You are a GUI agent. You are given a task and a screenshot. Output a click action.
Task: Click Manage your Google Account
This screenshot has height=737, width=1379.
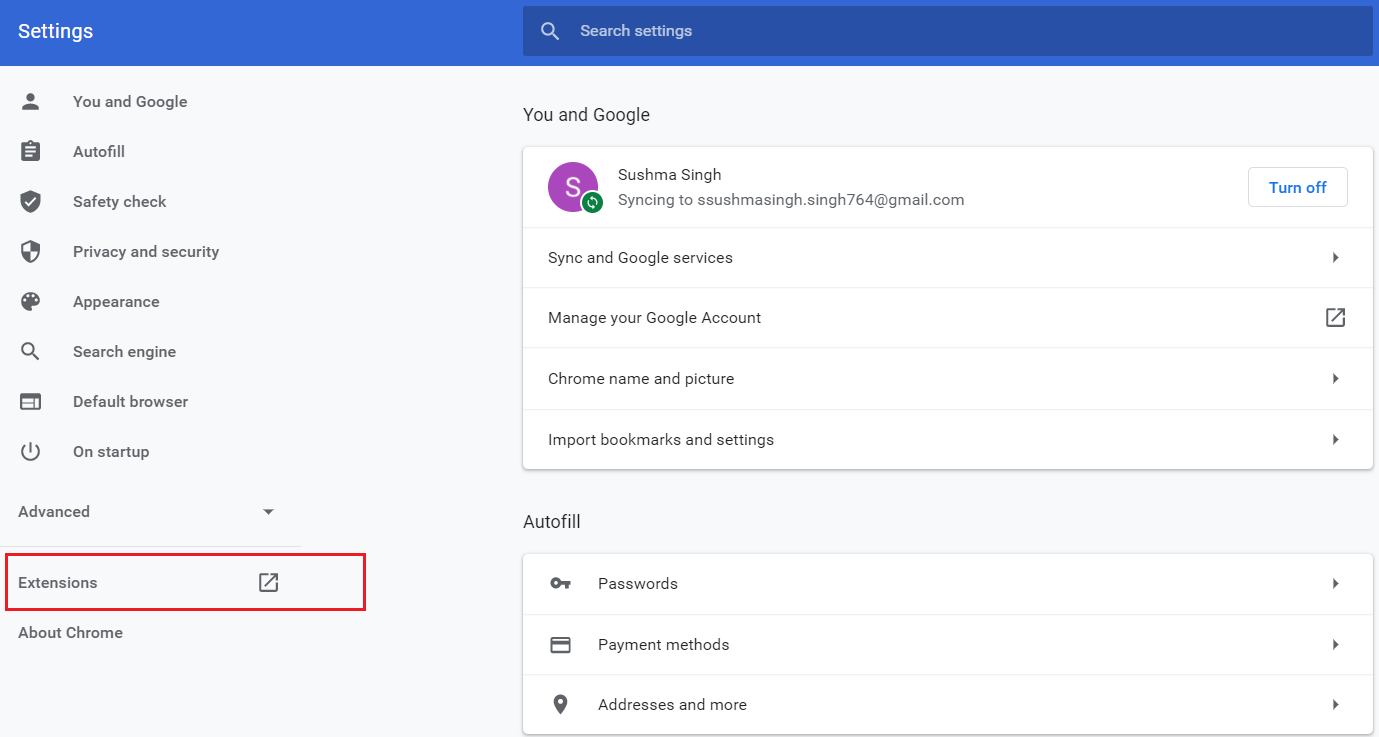[x=654, y=317]
